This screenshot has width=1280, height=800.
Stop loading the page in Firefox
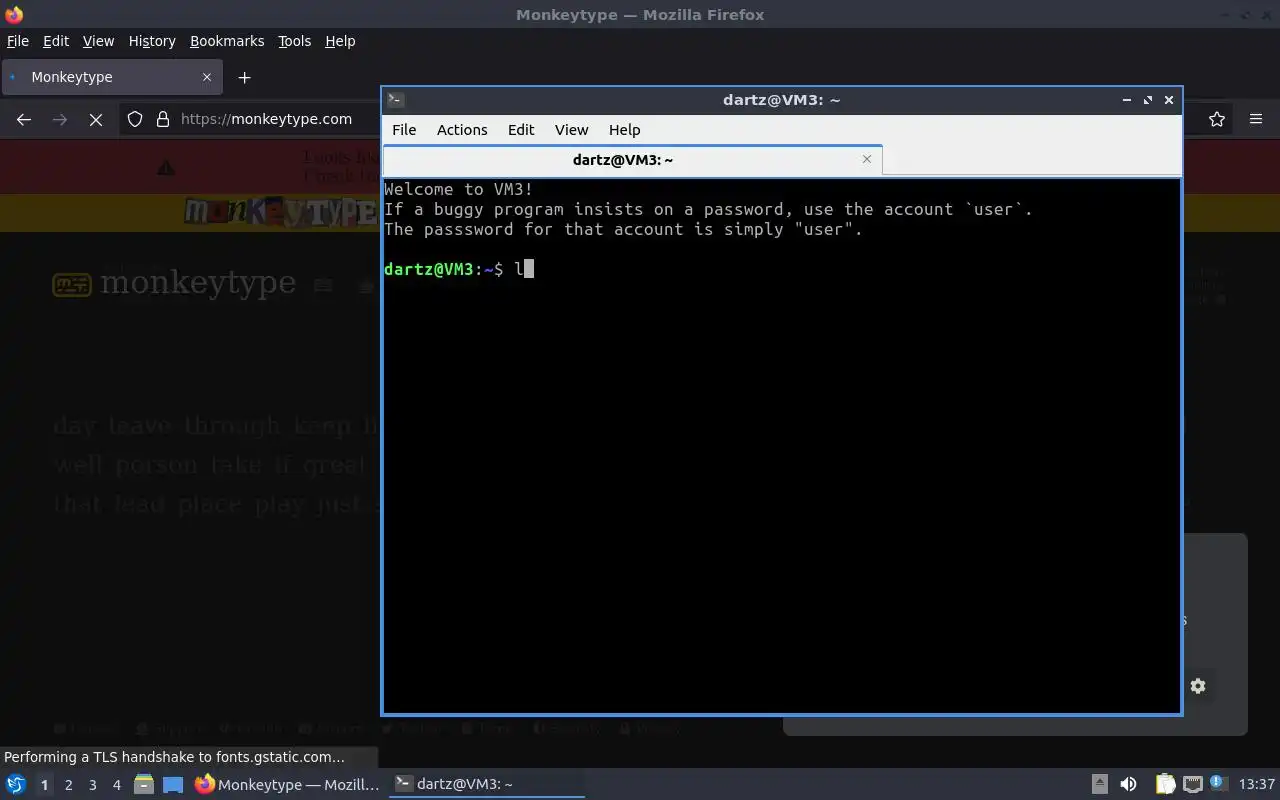tap(96, 119)
